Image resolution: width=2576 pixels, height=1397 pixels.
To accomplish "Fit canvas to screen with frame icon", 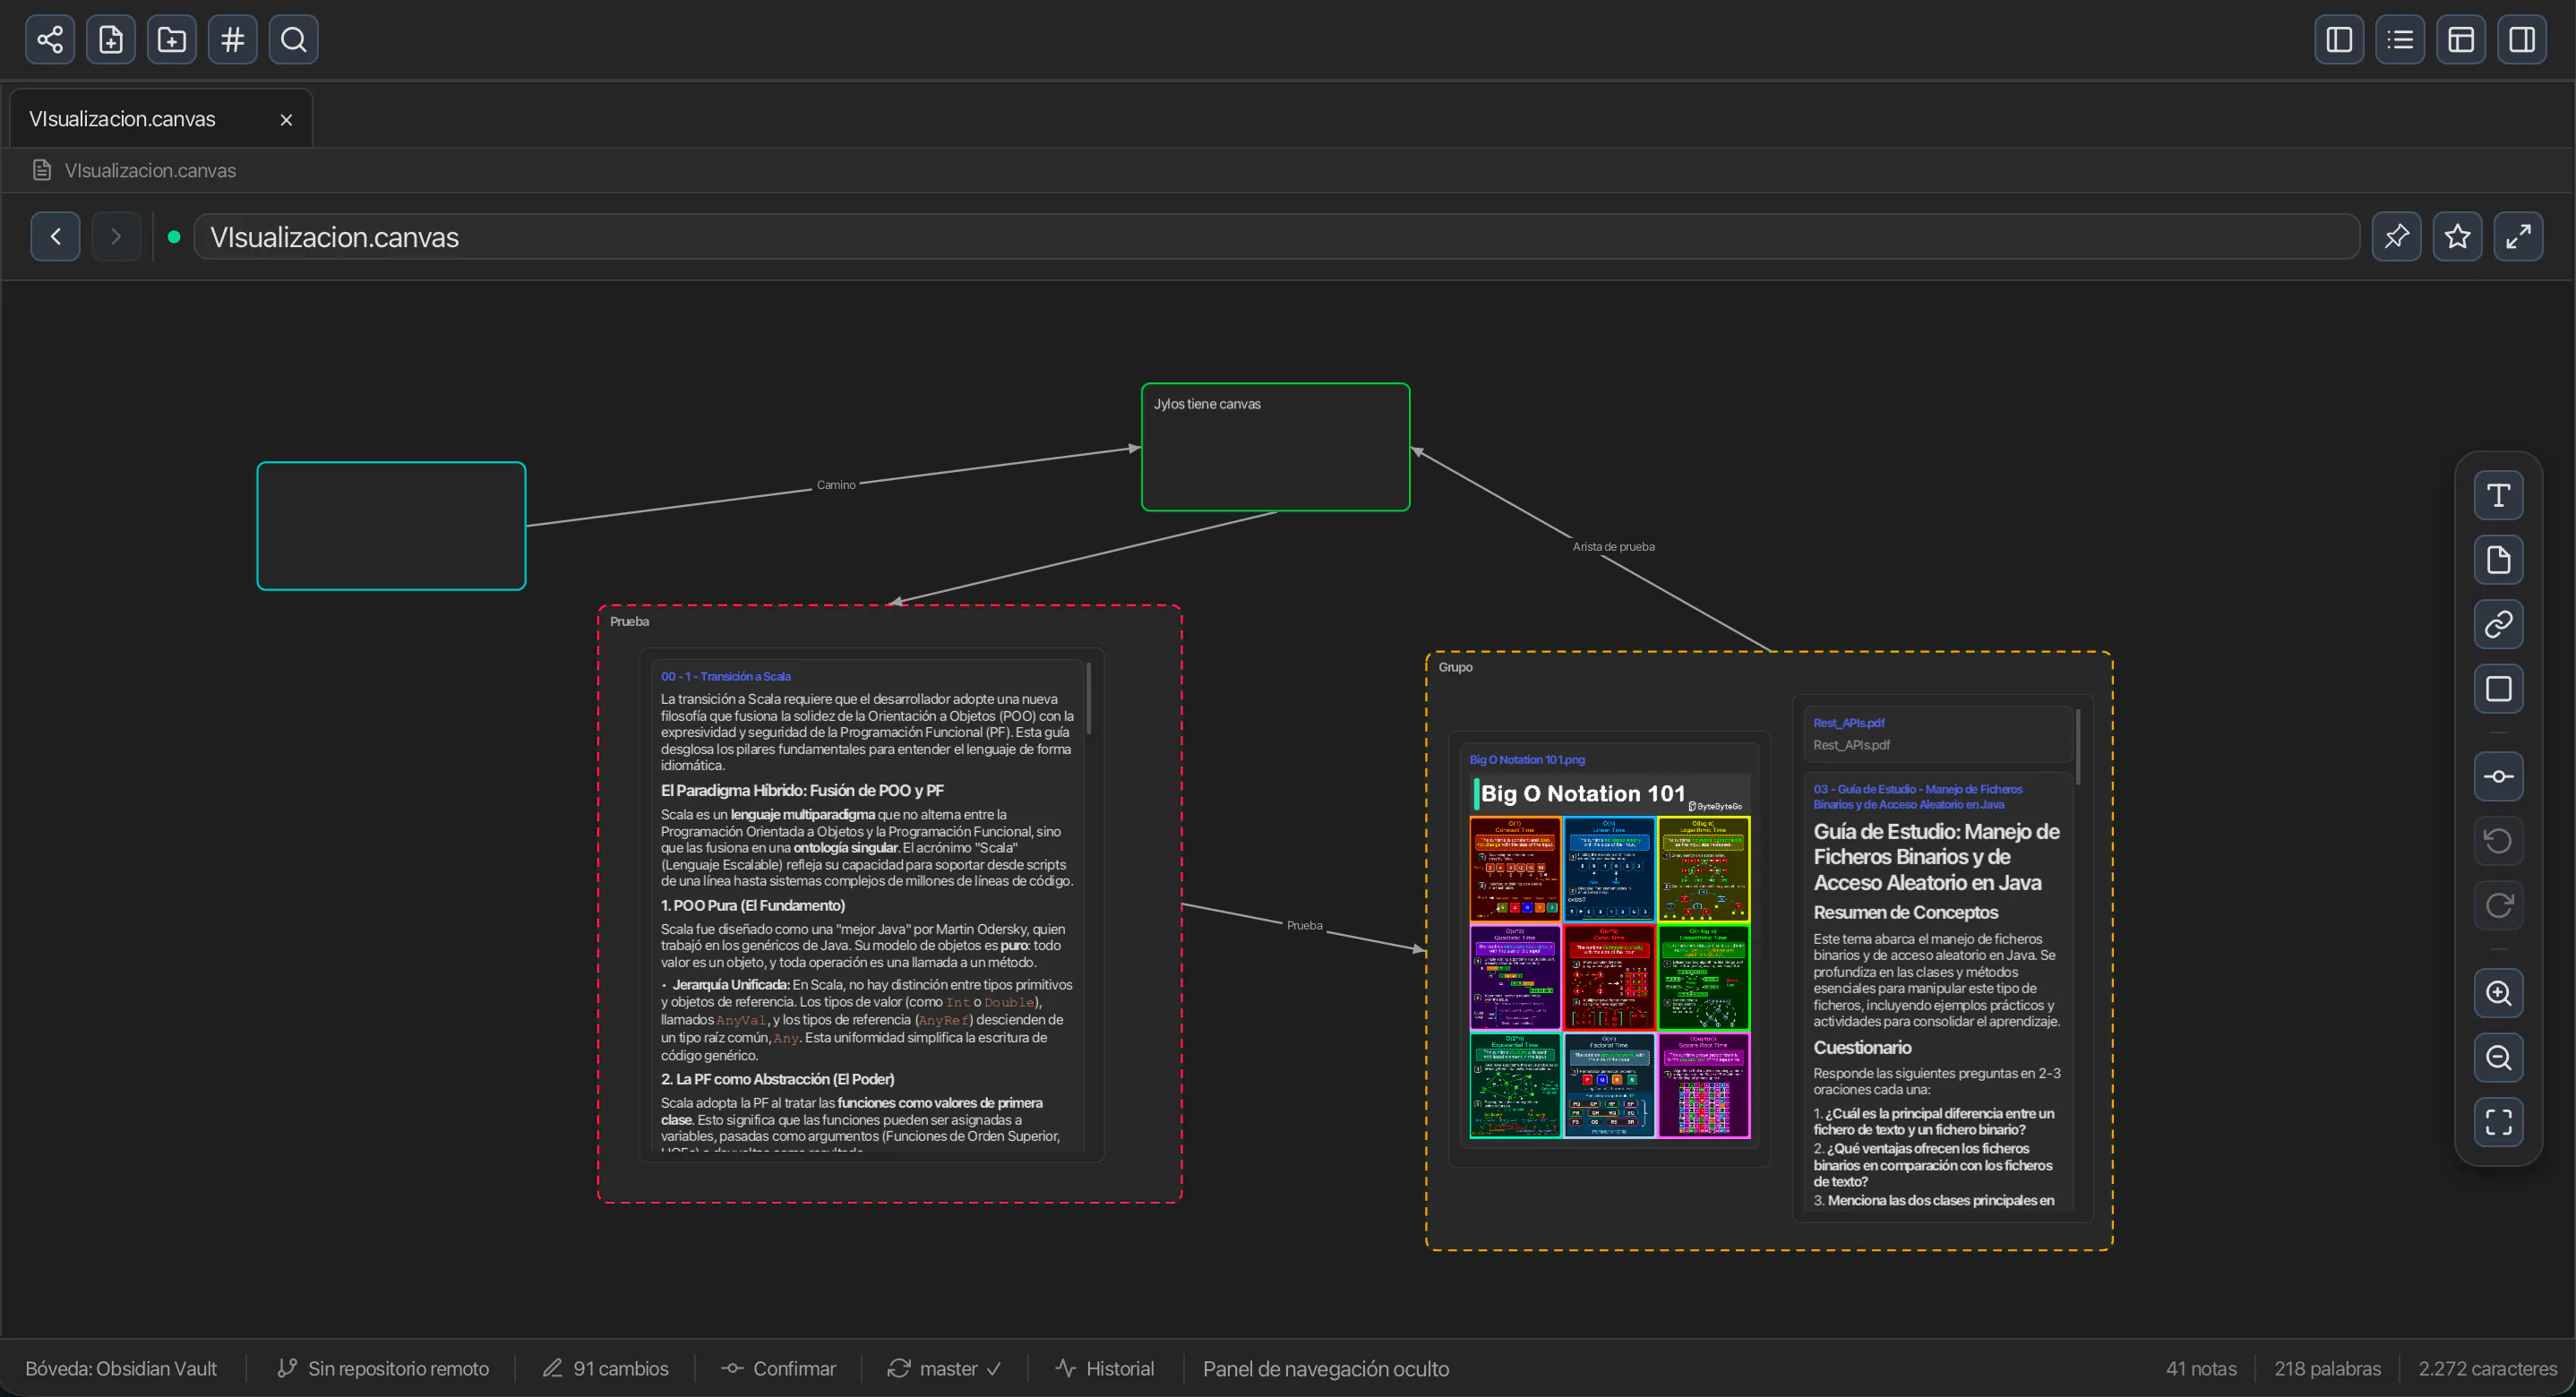I will click(x=2498, y=1122).
